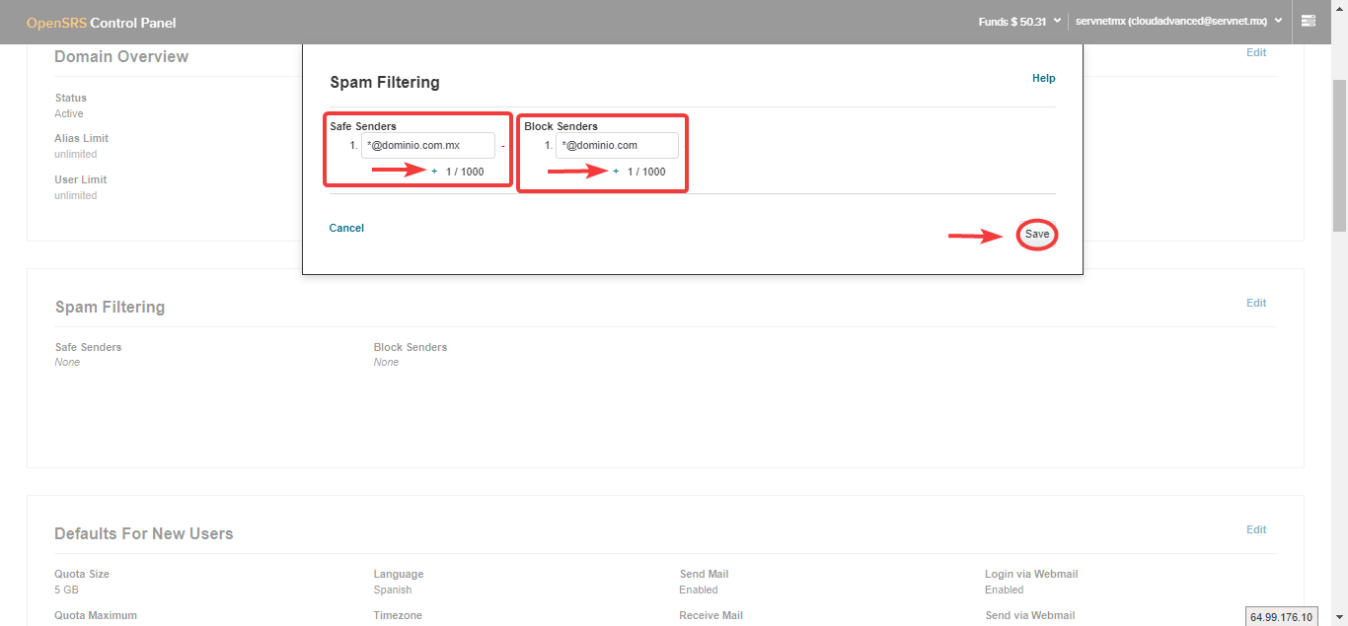Edit the Domain Overview section

click(1256, 53)
